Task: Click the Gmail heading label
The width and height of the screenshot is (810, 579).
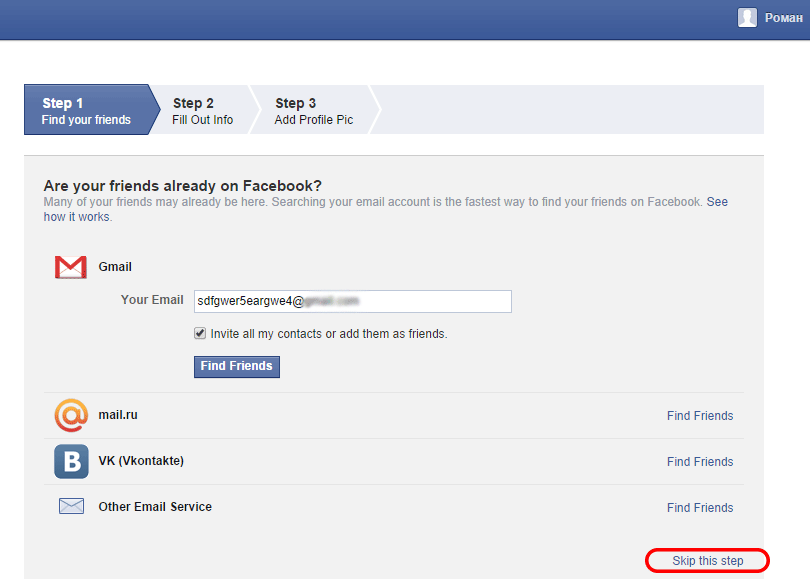Action: (114, 266)
